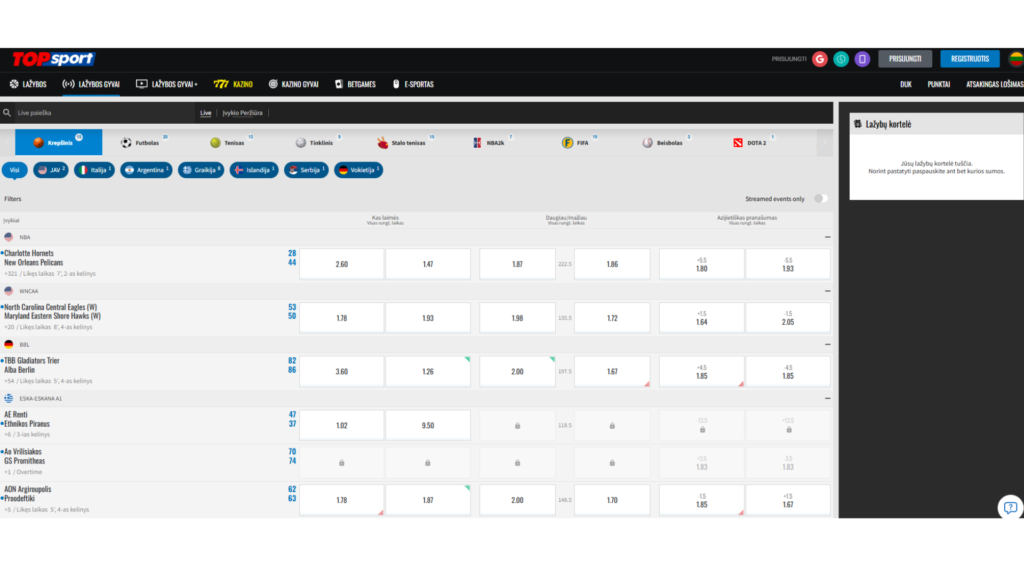Image resolution: width=1024 pixels, height=576 pixels.
Task: Collapse the BBL league section
Action: point(827,344)
